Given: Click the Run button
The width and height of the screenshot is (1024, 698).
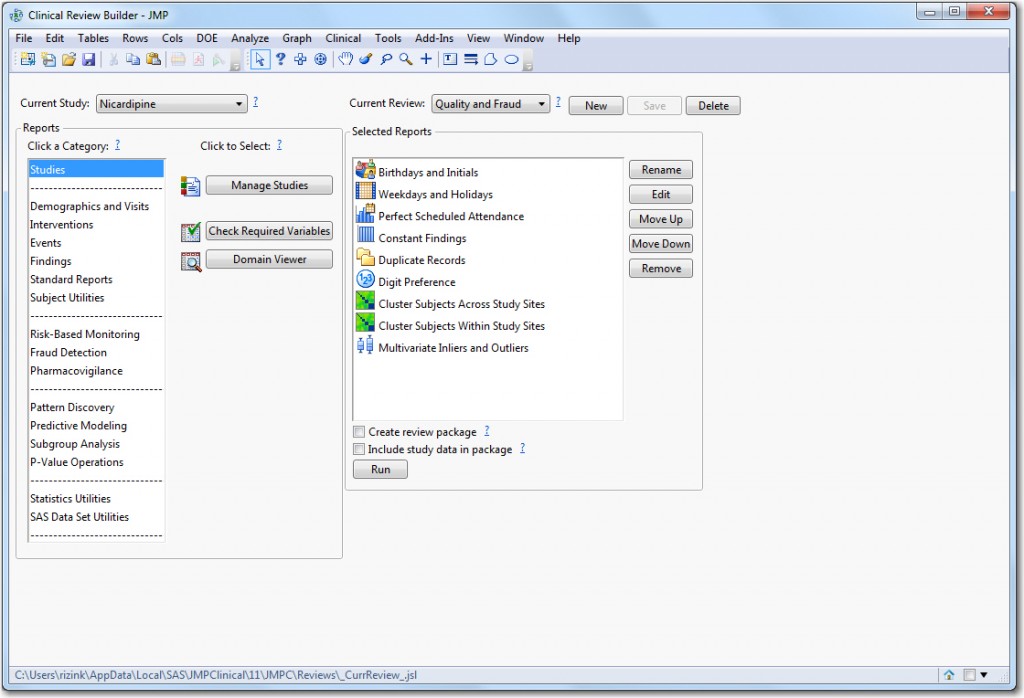Looking at the screenshot, I should (380, 469).
